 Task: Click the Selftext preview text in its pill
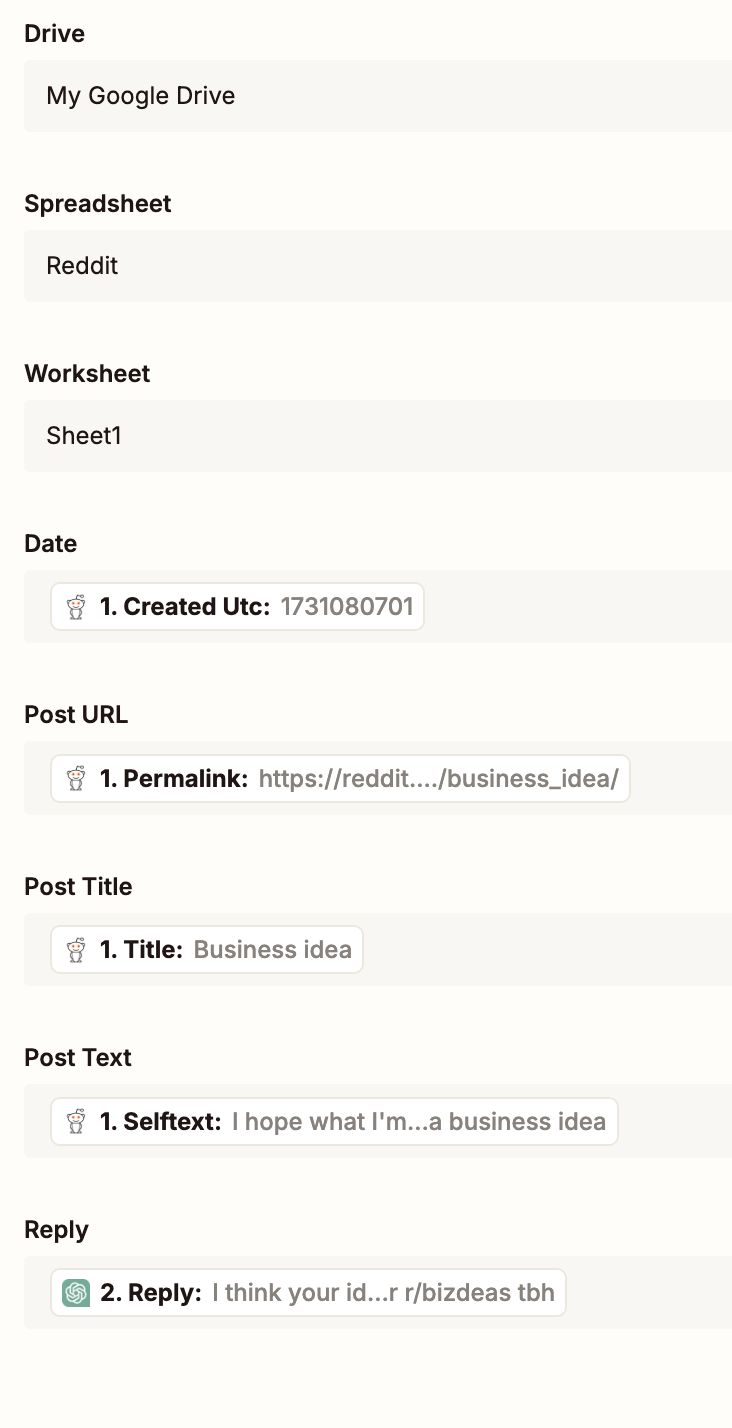[418, 1121]
